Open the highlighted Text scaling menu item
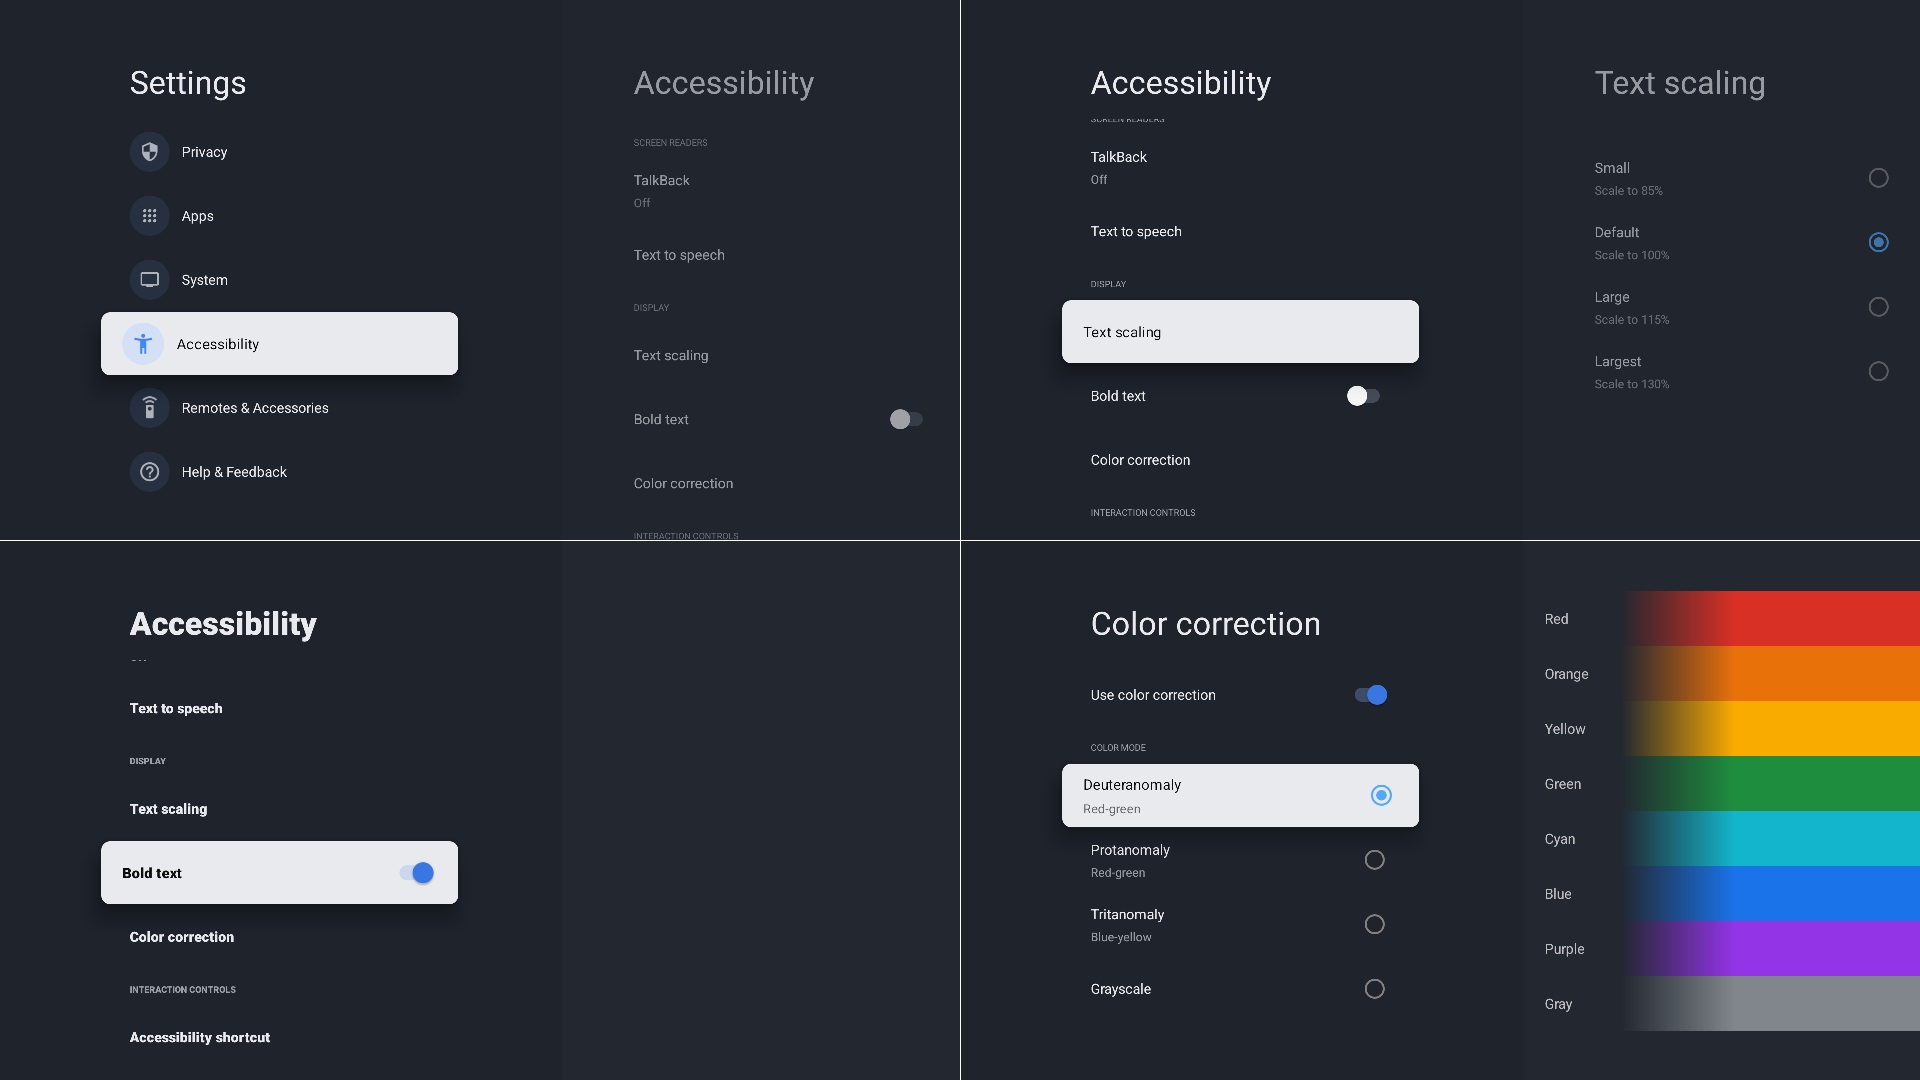The image size is (1920, 1080). [1239, 332]
